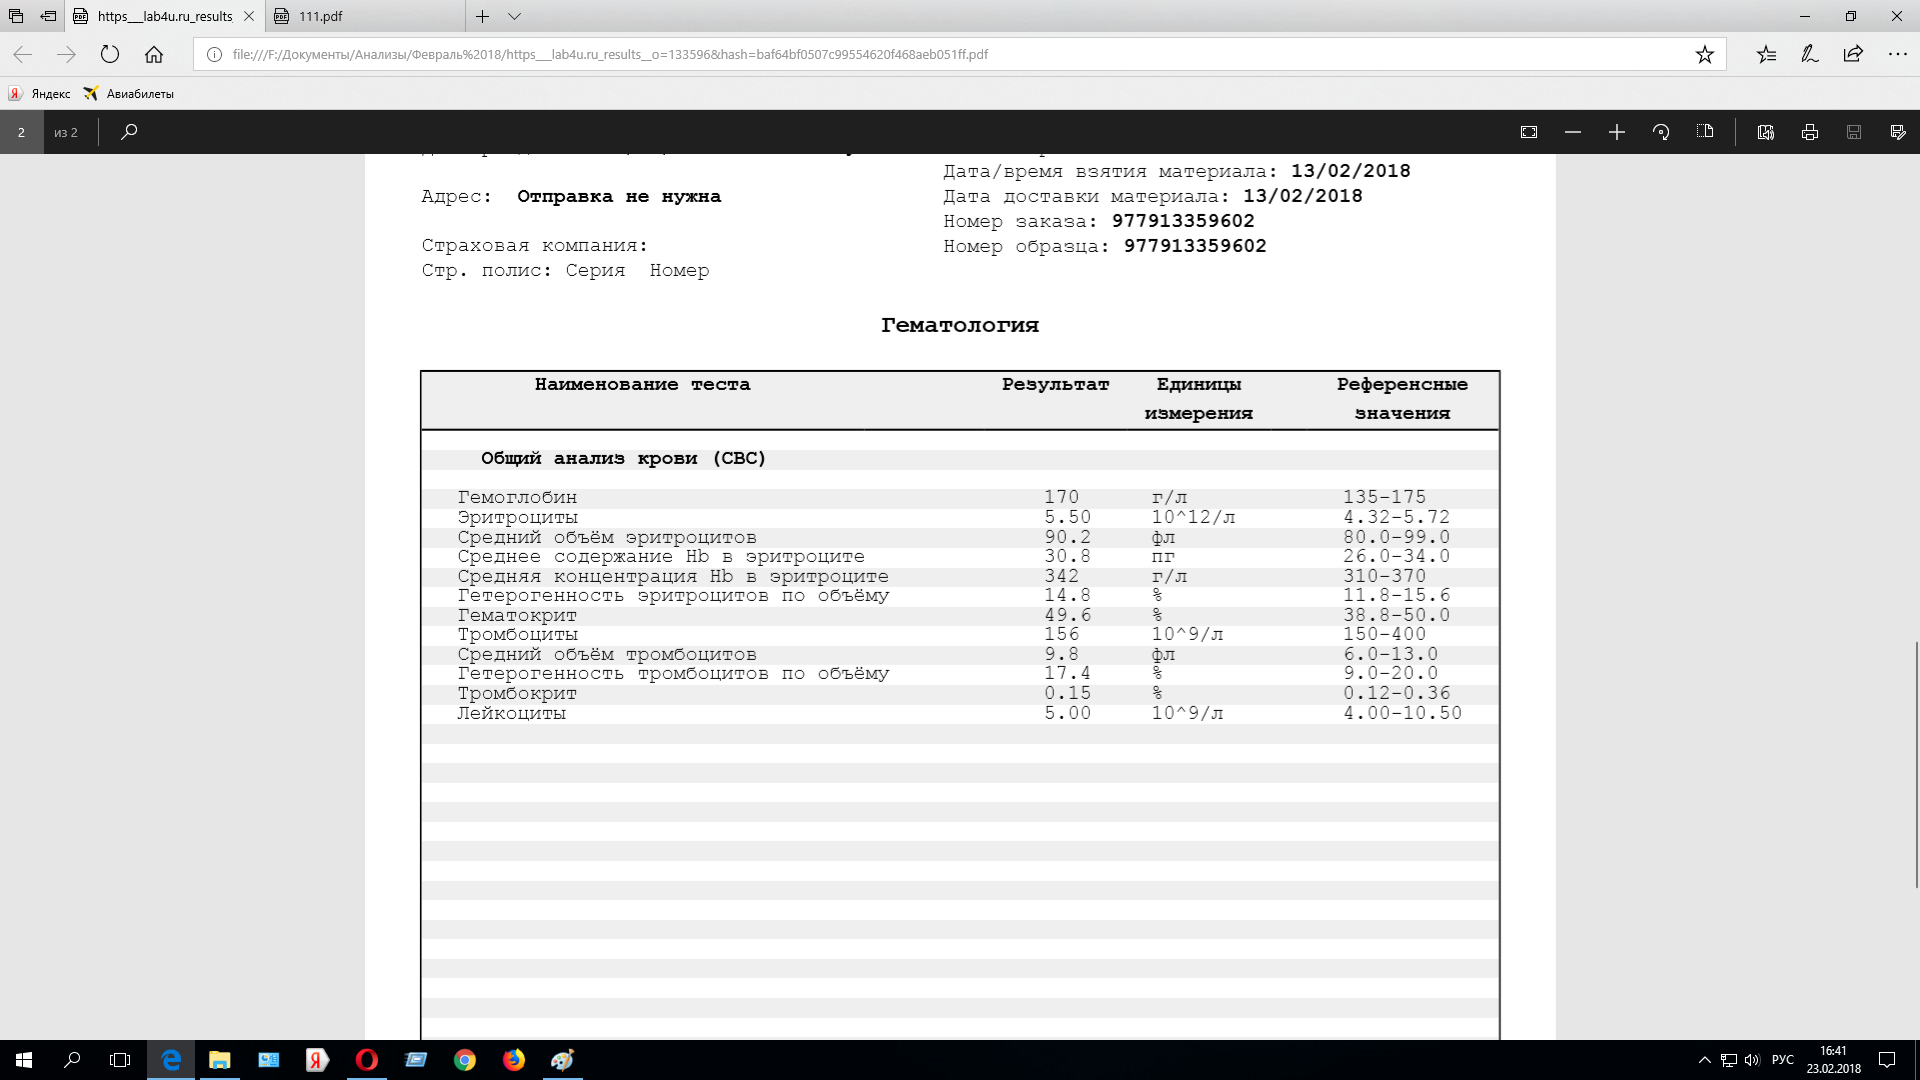Expand the tab preview chevron
The image size is (1920, 1080).
point(514,16)
